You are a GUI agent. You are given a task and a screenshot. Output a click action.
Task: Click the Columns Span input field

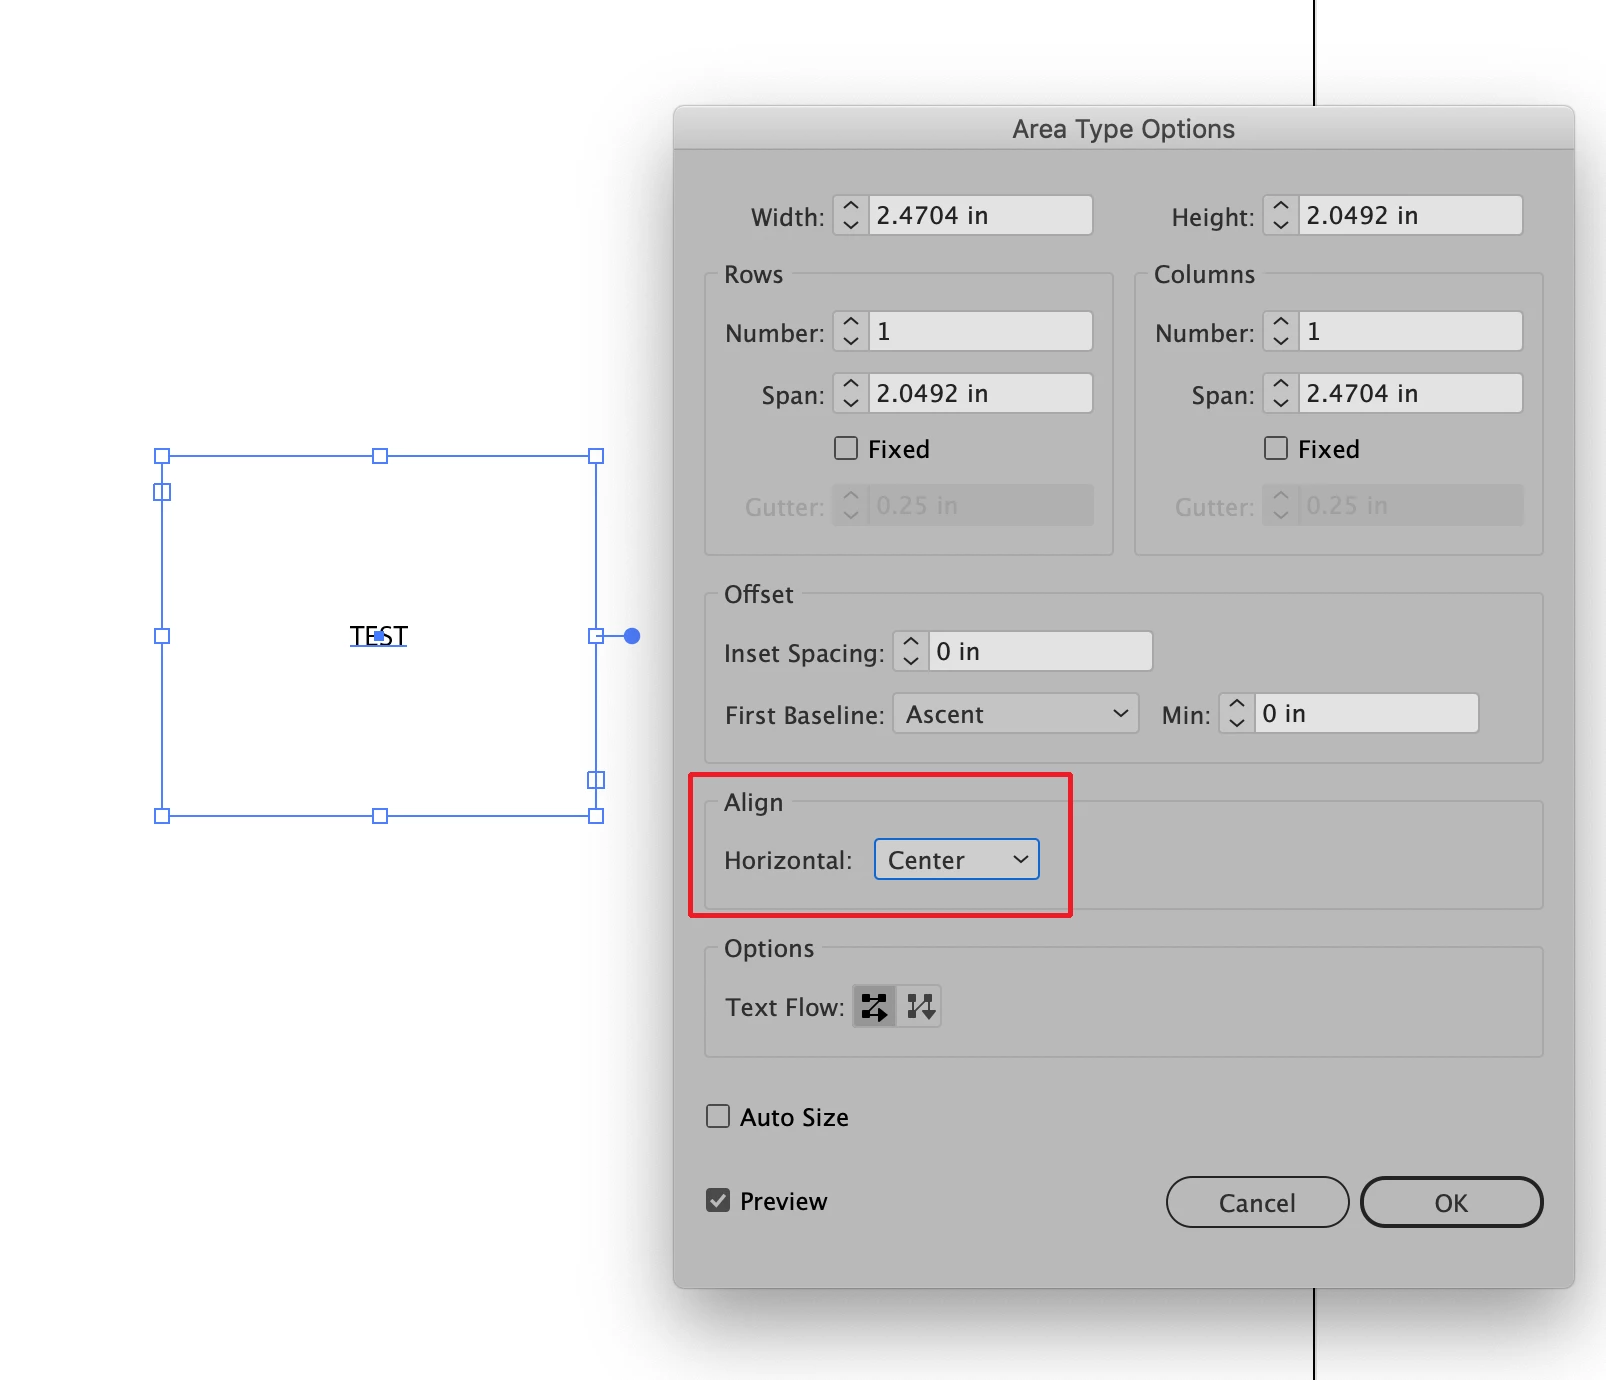tap(1411, 393)
